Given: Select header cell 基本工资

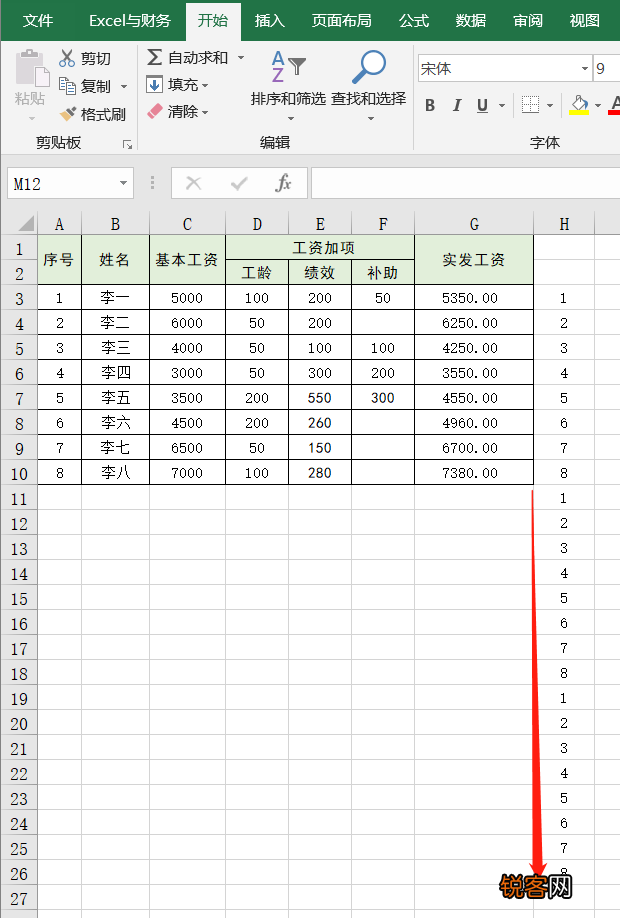Looking at the screenshot, I should pos(187,260).
